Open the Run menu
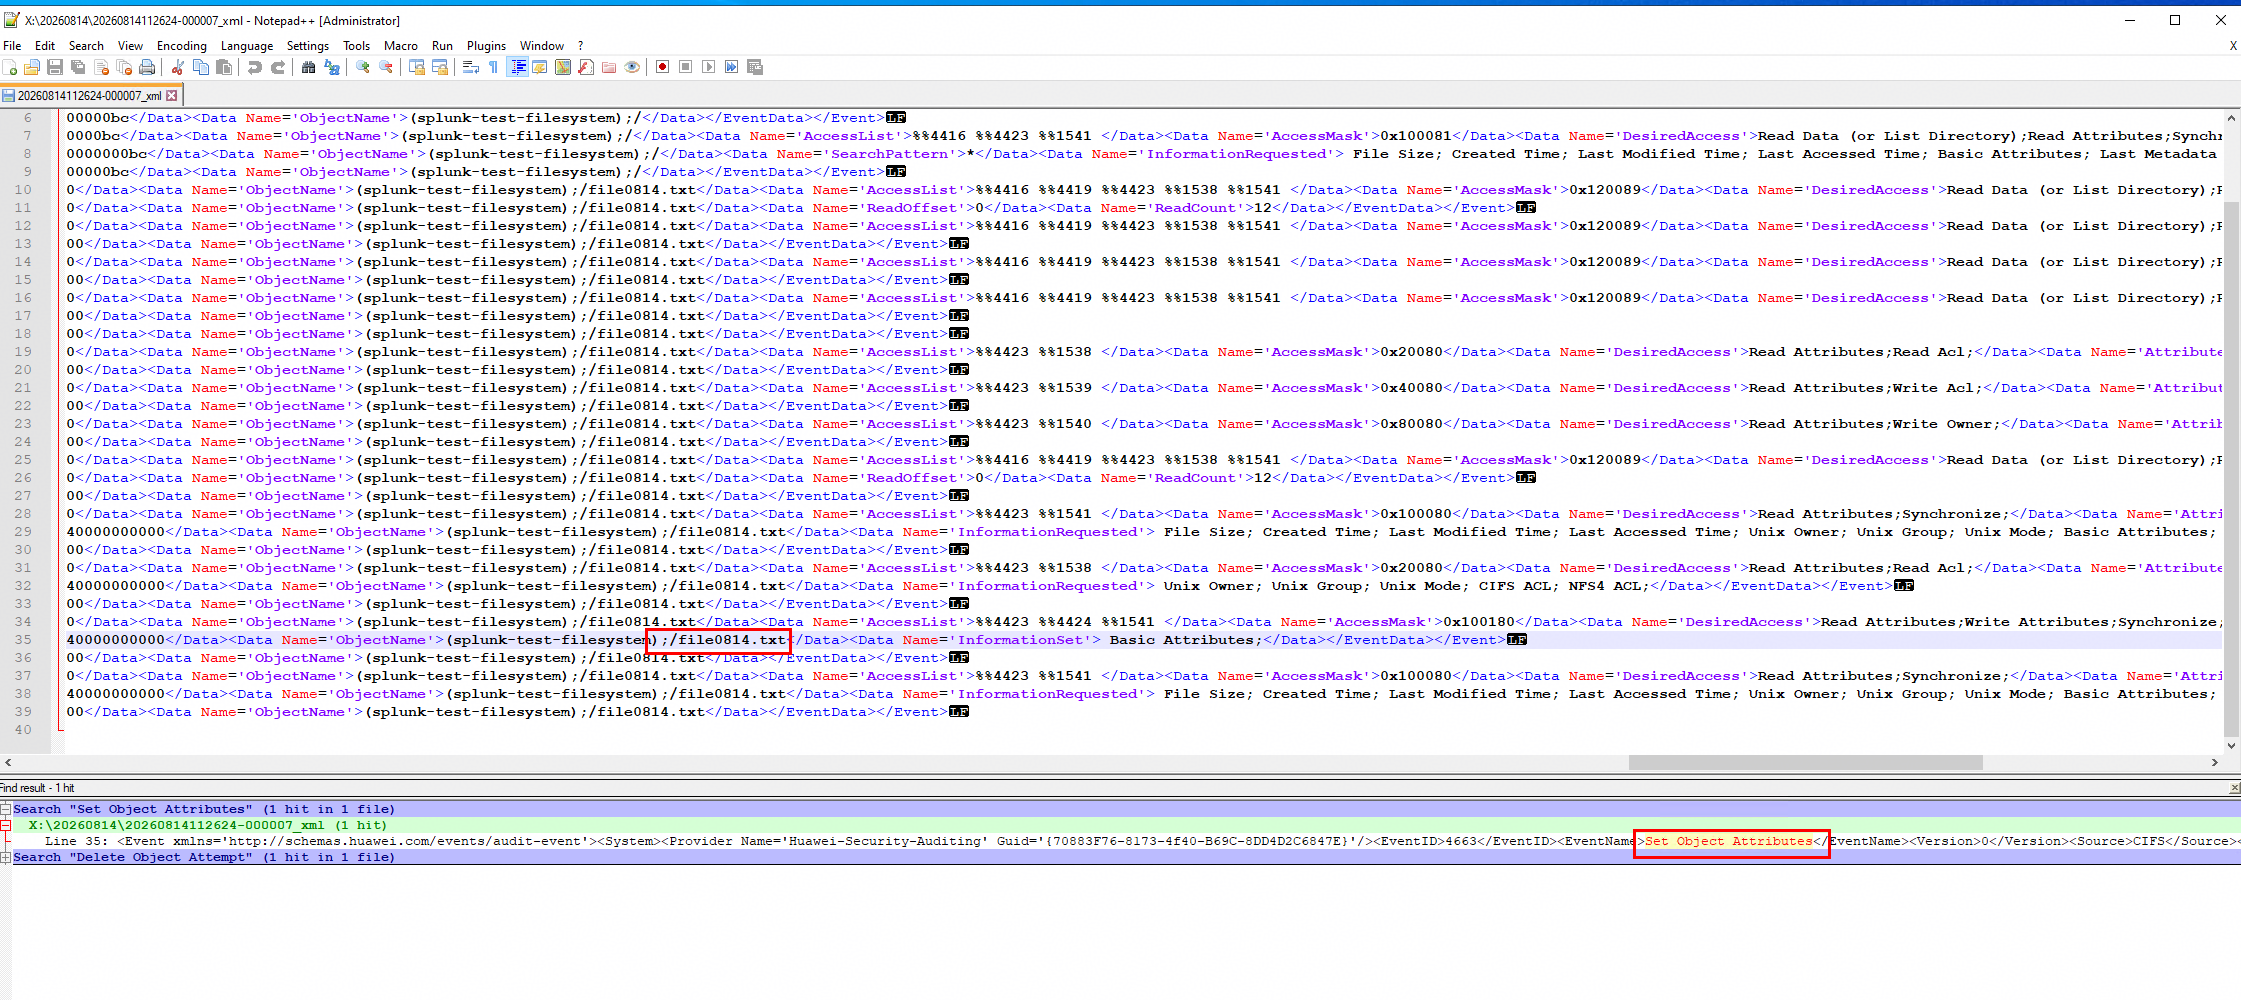This screenshot has height=1000, width=2241. click(x=442, y=46)
